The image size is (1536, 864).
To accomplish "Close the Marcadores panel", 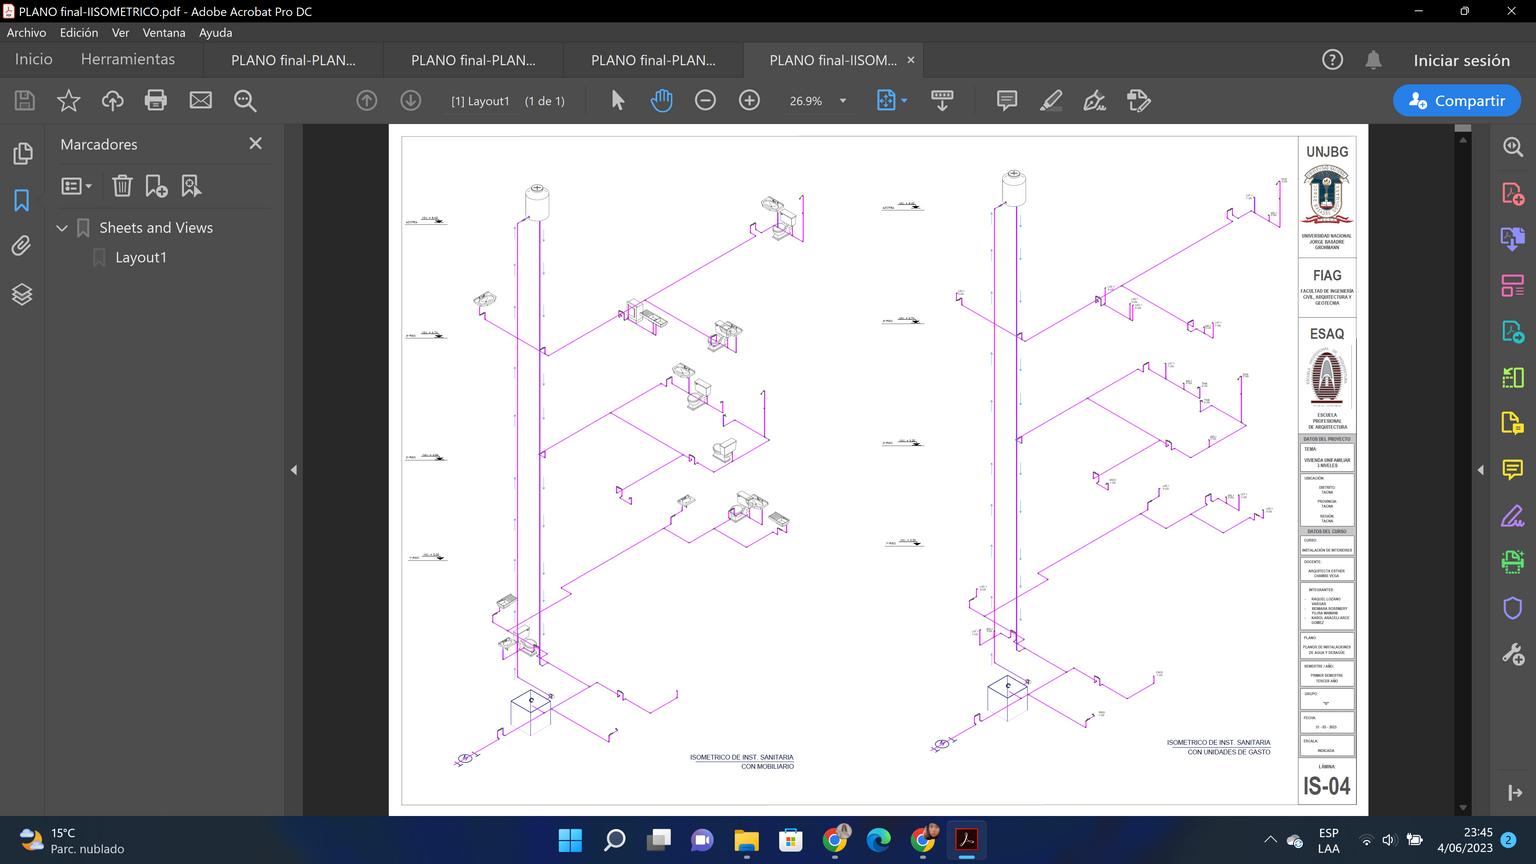I will (x=255, y=144).
